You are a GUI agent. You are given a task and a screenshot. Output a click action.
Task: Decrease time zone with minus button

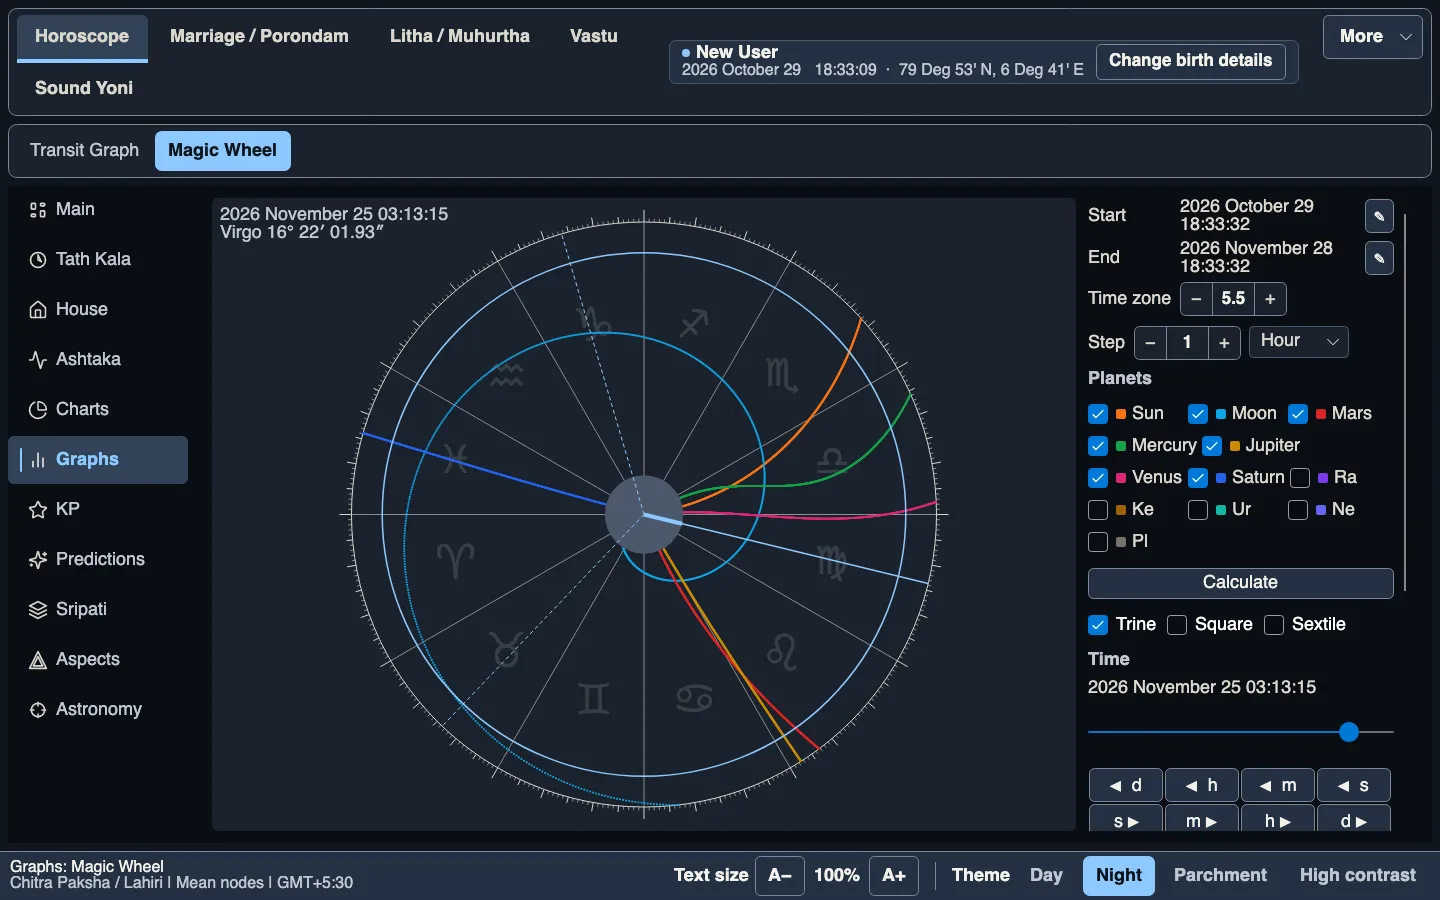pos(1196,299)
